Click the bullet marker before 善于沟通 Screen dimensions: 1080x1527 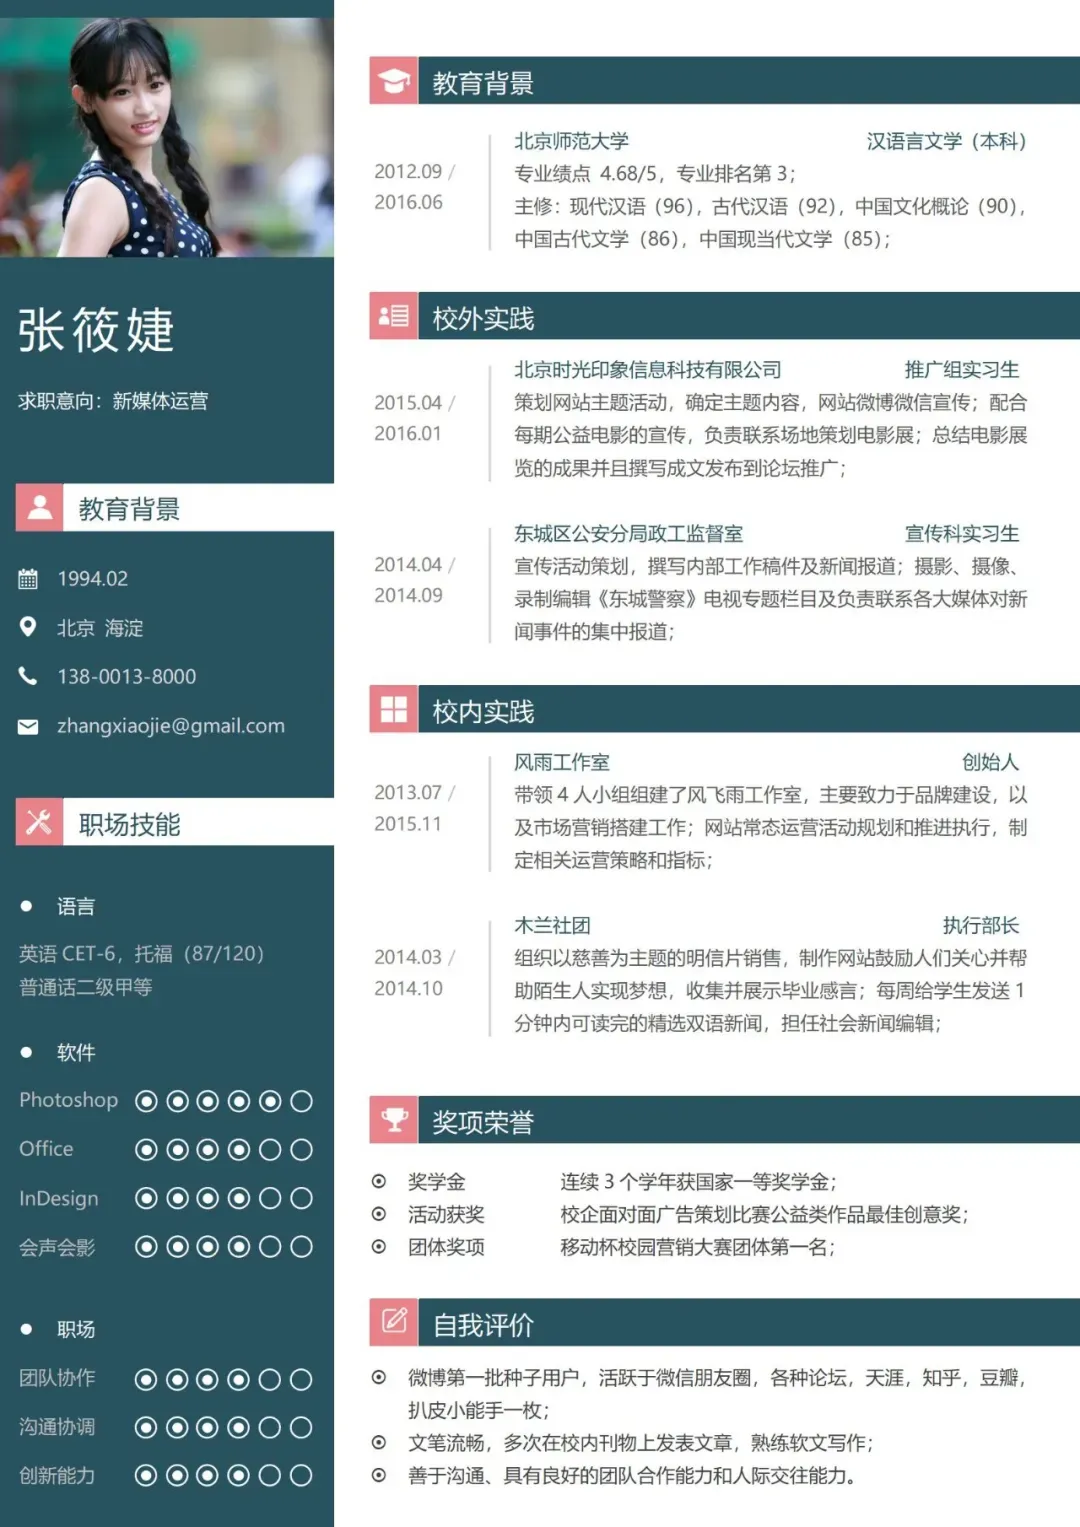coord(379,1475)
